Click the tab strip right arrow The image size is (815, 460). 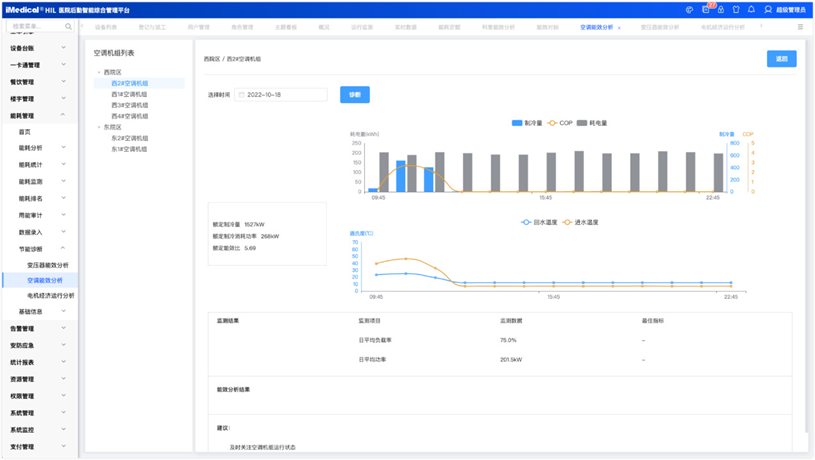(761, 26)
